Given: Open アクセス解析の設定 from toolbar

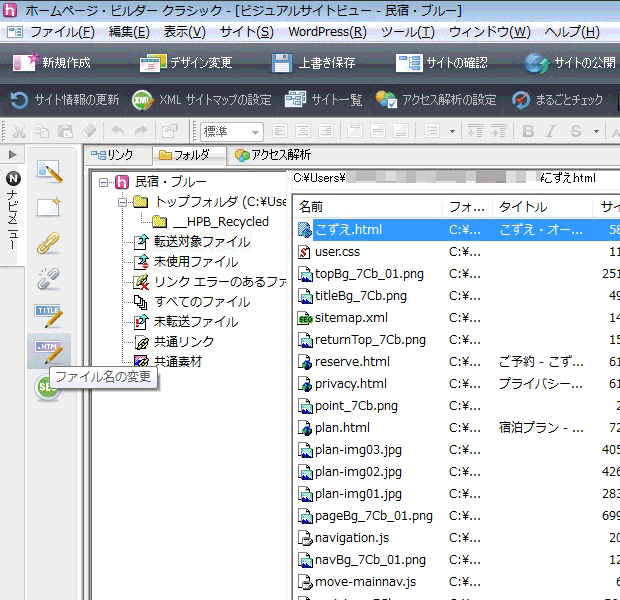Looking at the screenshot, I should (436, 100).
